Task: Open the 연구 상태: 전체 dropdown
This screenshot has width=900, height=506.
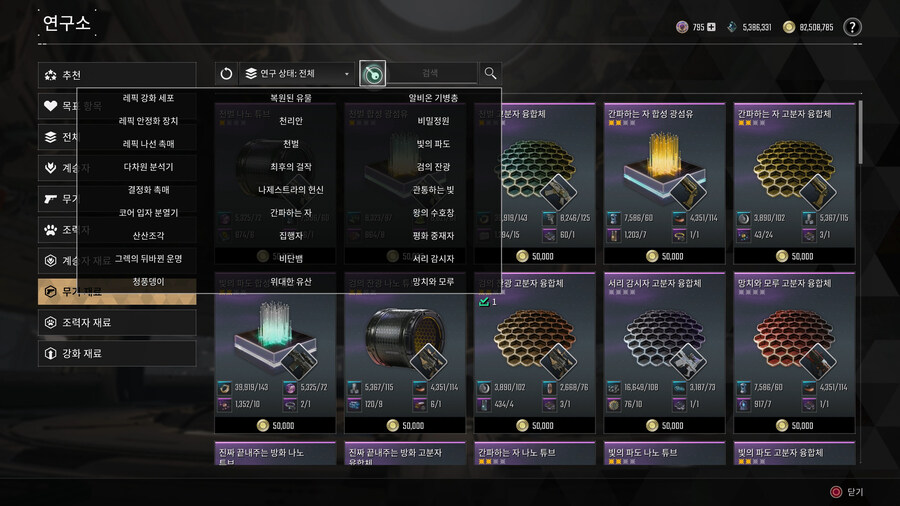Action: tap(297, 73)
